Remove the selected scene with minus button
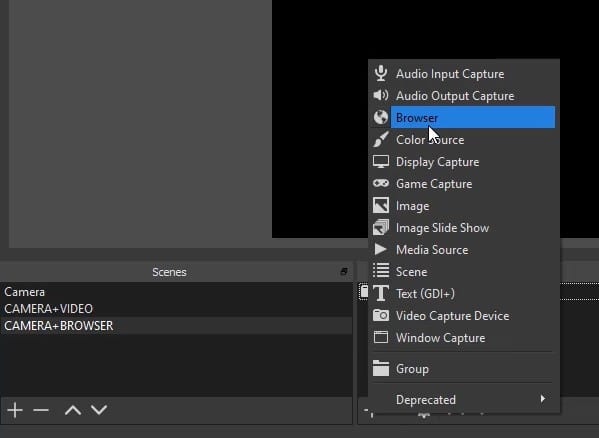 click(41, 410)
